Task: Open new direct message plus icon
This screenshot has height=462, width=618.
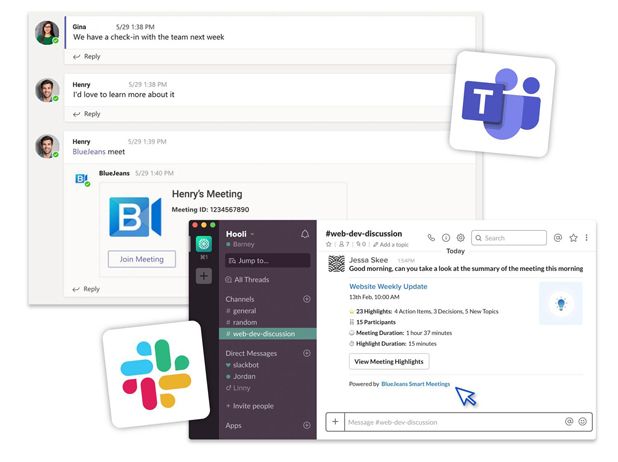Action: (x=306, y=353)
